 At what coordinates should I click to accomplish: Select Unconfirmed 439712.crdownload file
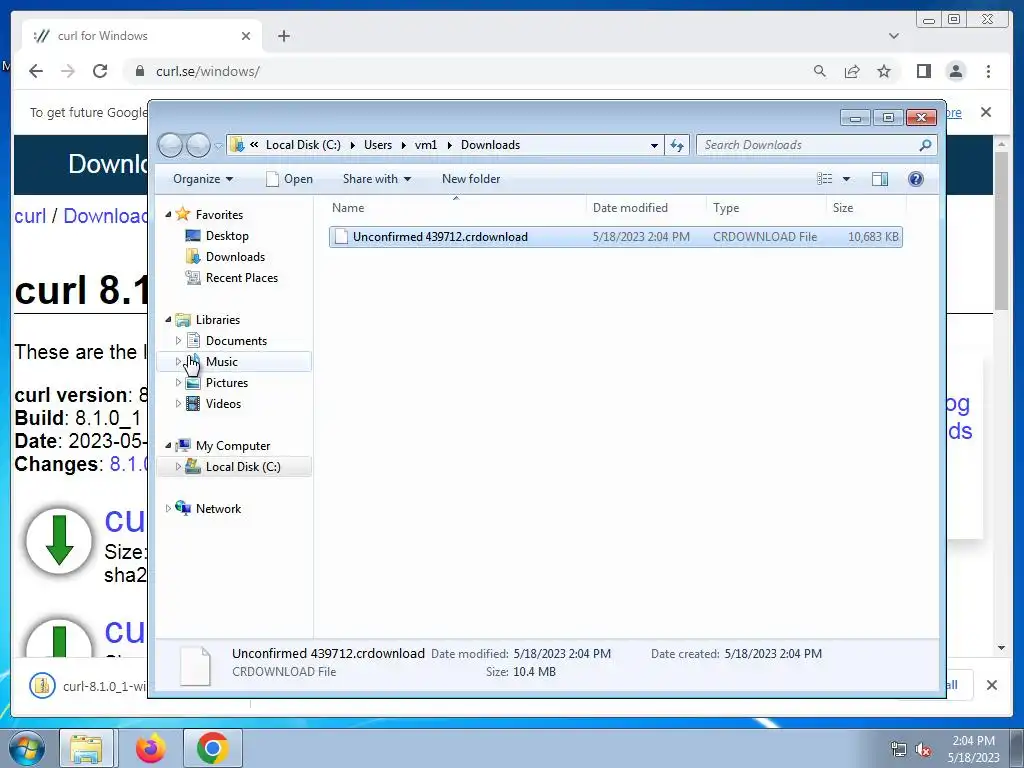pos(616,237)
